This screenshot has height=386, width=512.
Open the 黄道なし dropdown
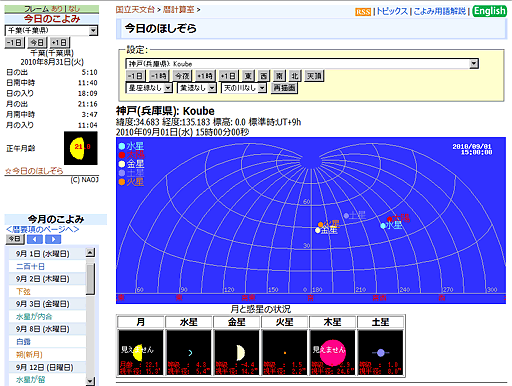click(x=197, y=88)
